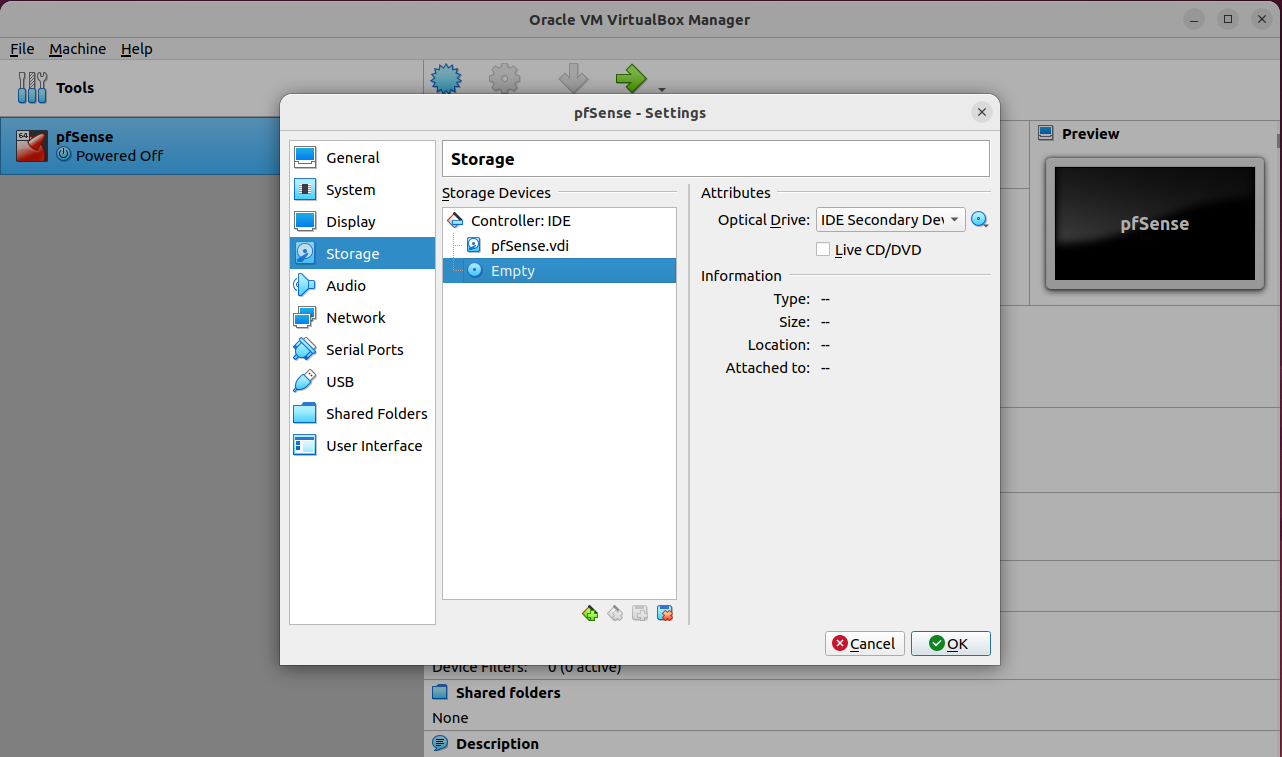Open the System settings category
Image resolution: width=1282 pixels, height=757 pixels.
[362, 190]
